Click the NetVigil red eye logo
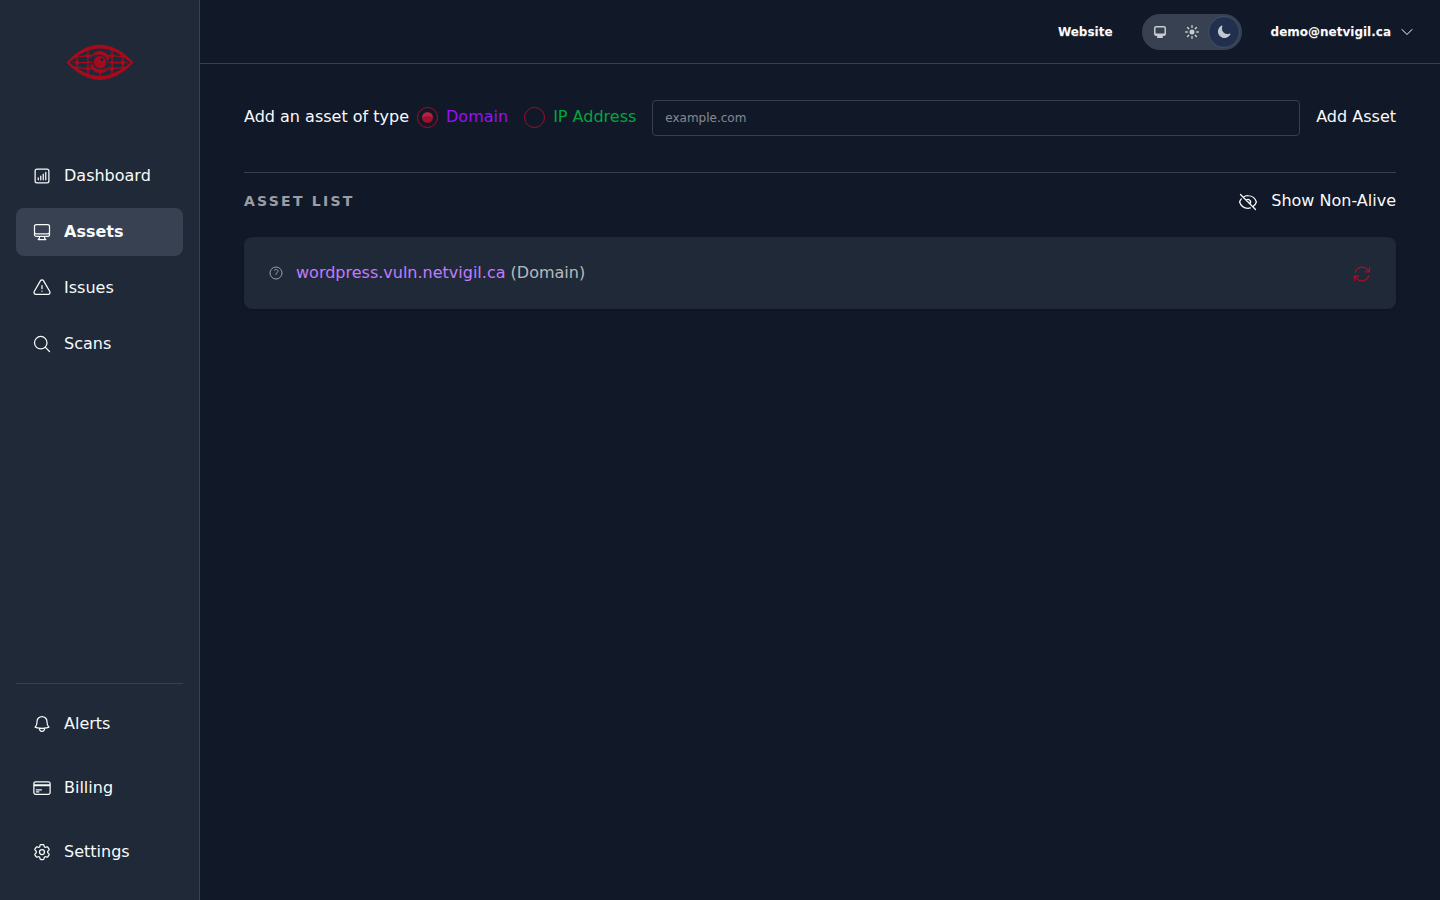The width and height of the screenshot is (1440, 900). [100, 62]
